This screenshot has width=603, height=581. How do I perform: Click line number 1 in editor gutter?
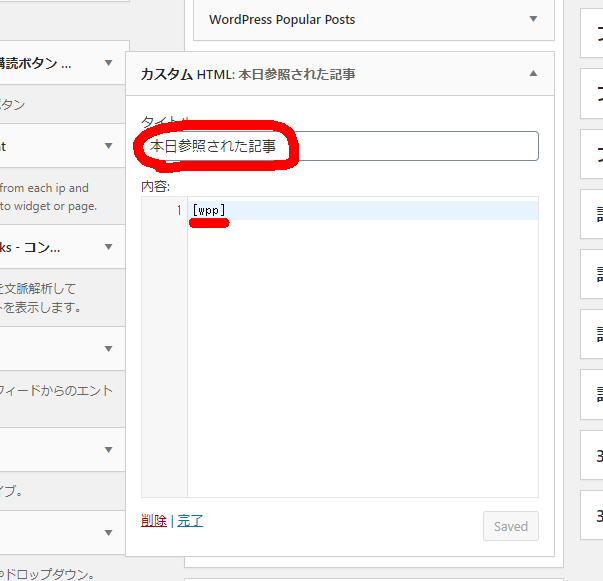178,210
